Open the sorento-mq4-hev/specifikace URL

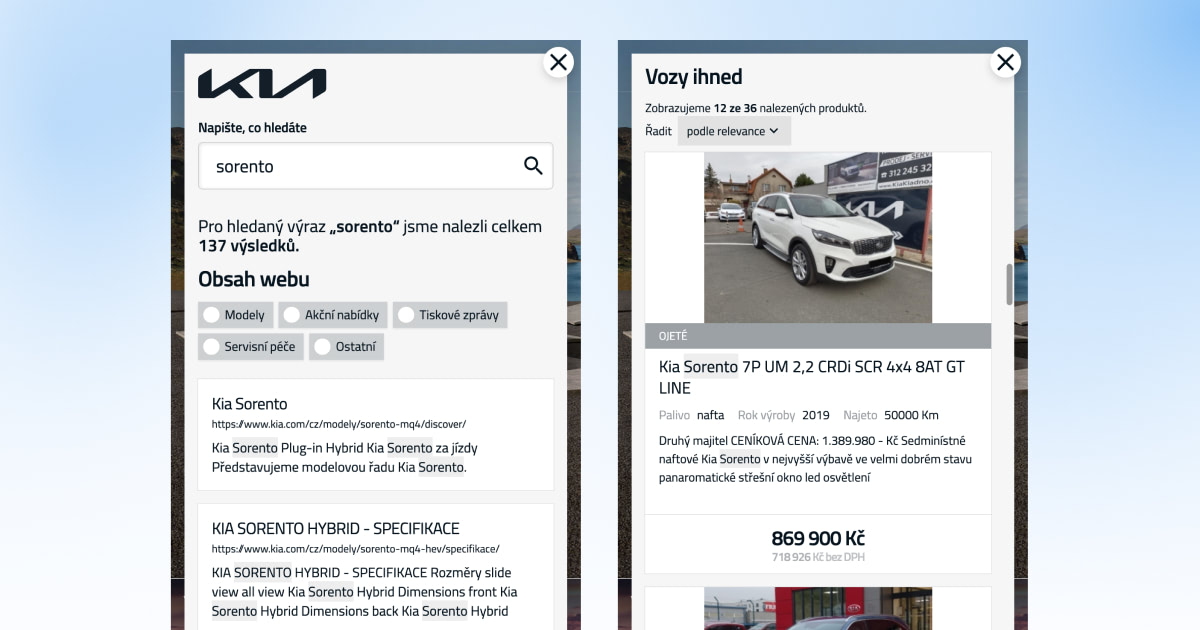point(356,549)
